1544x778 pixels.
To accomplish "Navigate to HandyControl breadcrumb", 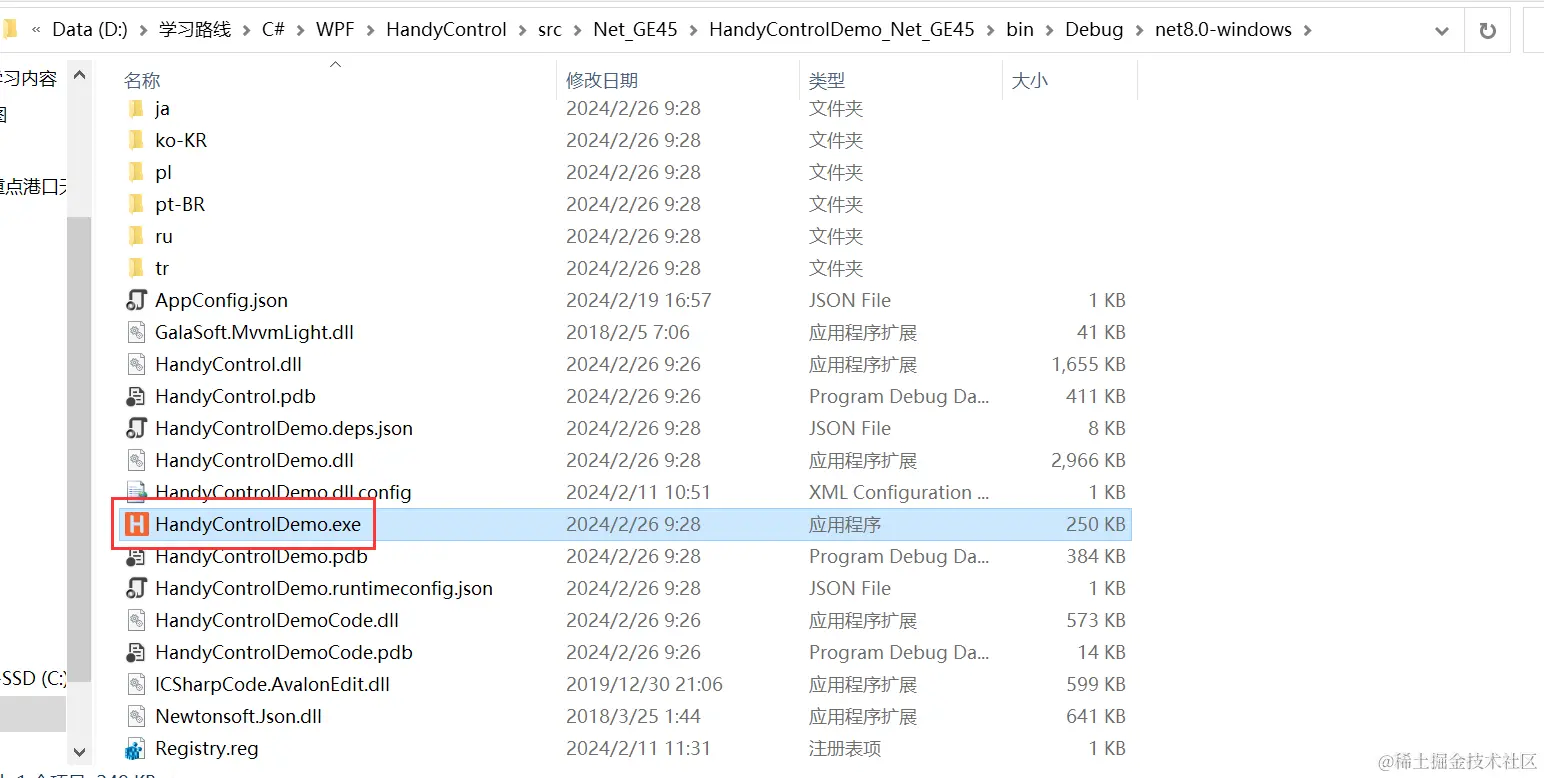I will (446, 30).
